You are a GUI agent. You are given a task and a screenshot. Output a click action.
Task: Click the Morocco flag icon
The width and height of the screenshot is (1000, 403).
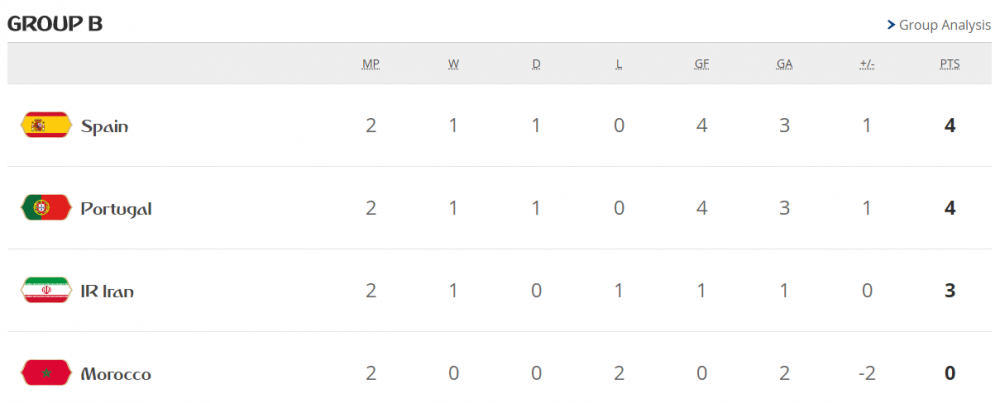[46, 374]
